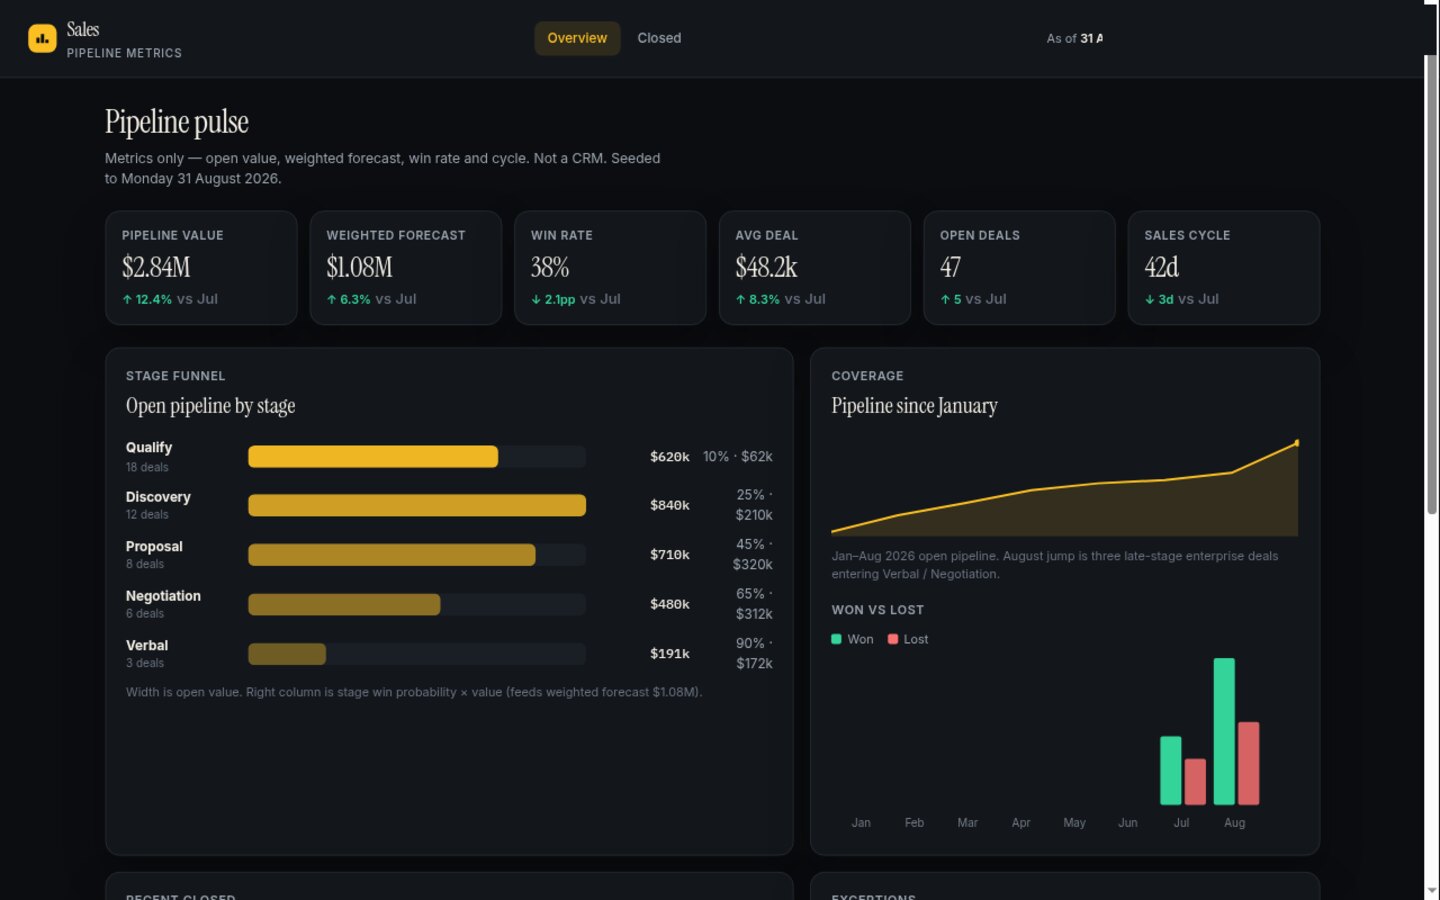Screen dimensions: 1440x900
Task: Click the $710k Proposal value
Action: (670, 554)
